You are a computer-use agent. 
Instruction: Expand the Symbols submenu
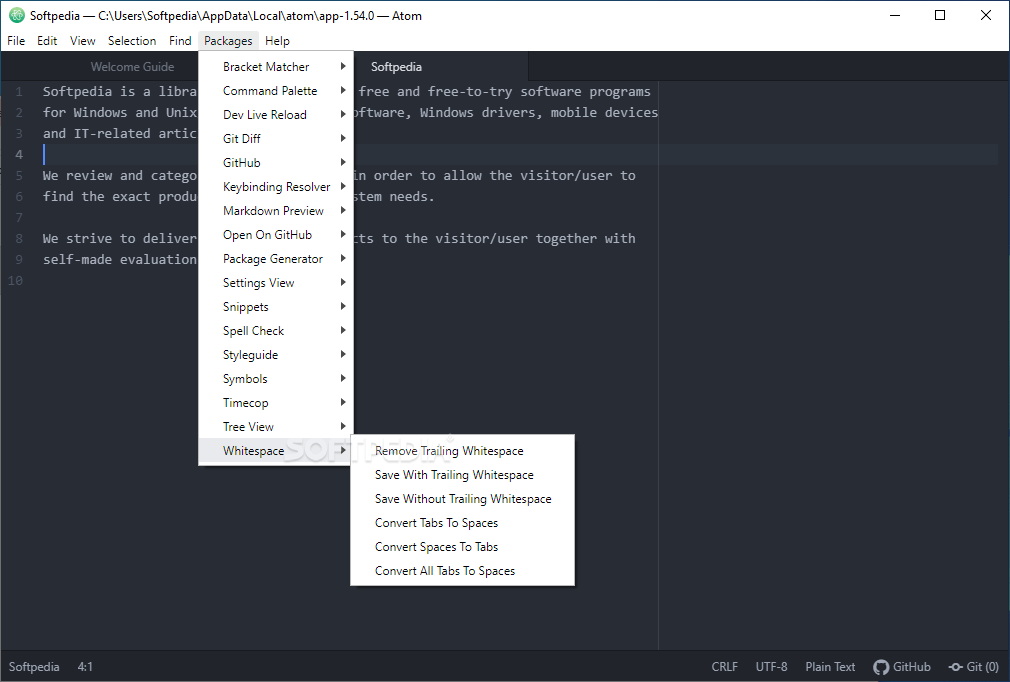[276, 379]
